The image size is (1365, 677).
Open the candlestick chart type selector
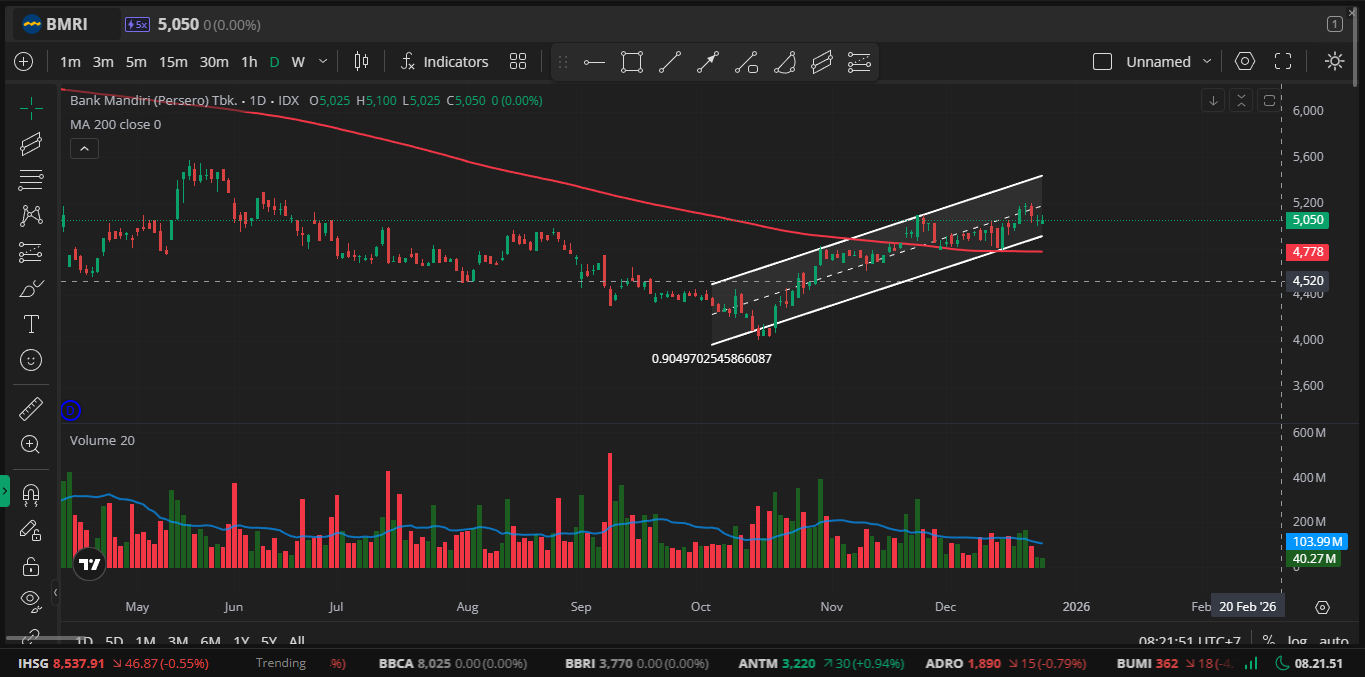pos(361,61)
